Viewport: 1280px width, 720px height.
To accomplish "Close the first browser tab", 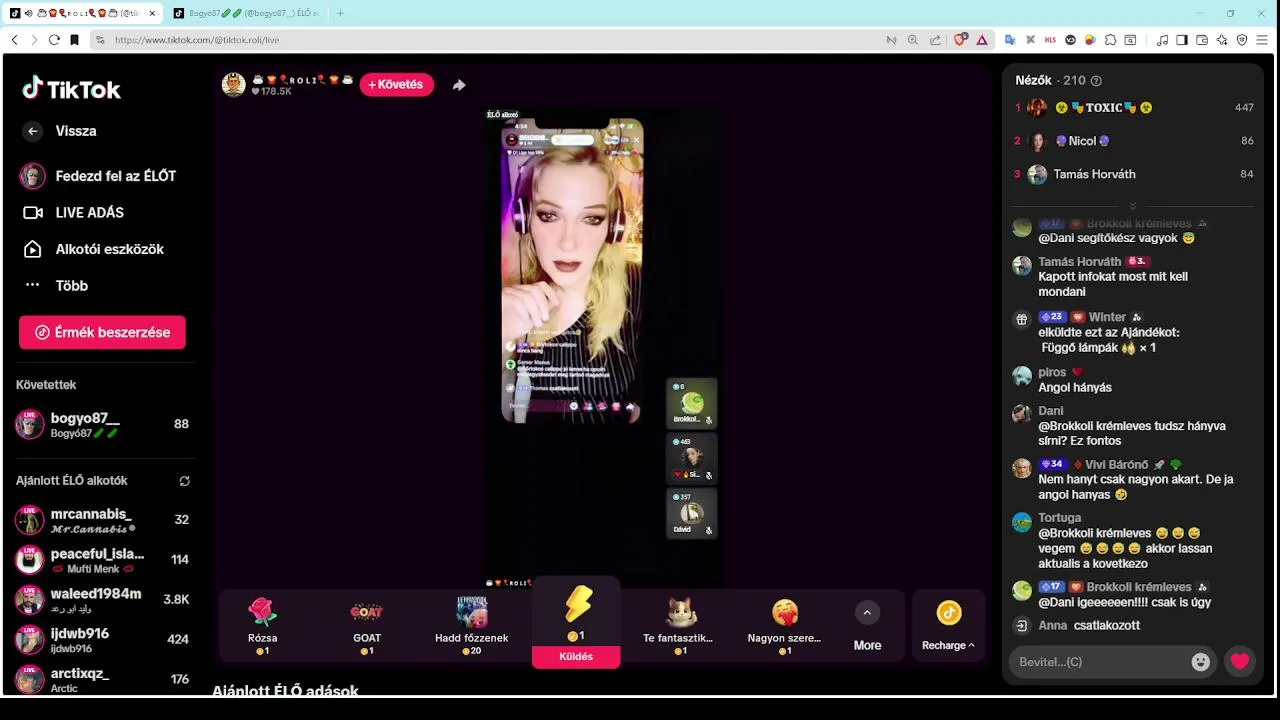I will (x=153, y=13).
